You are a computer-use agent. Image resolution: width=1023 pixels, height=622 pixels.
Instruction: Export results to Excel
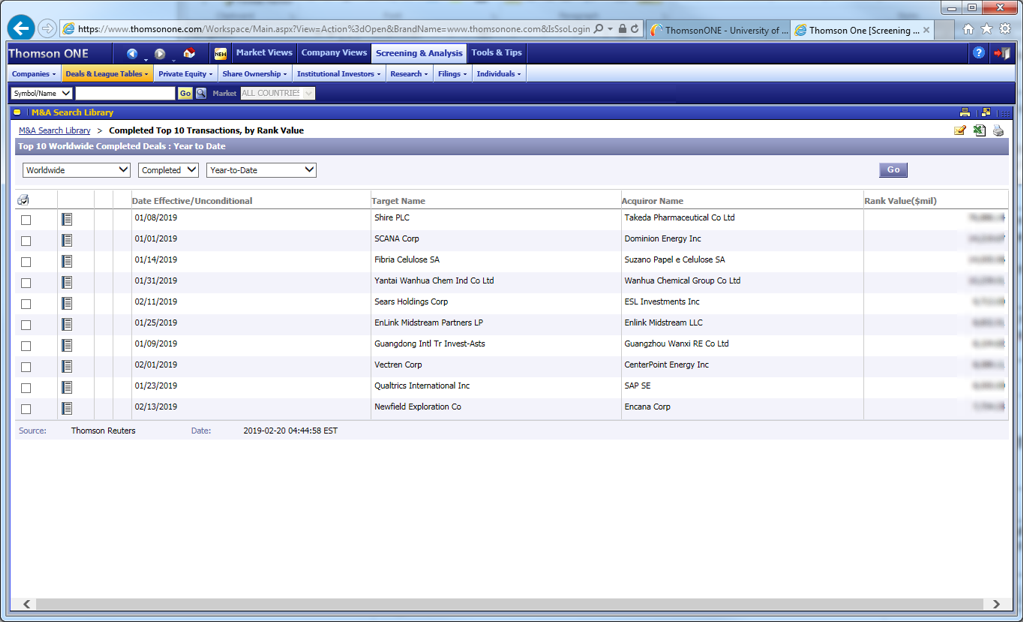979,131
